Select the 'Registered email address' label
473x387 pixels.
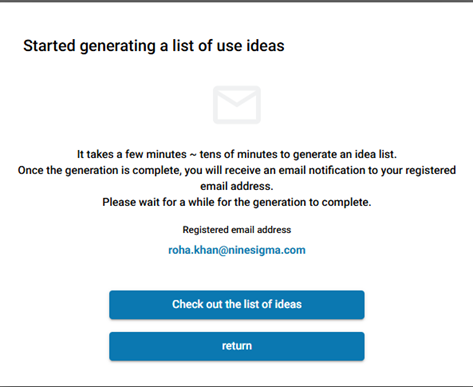pos(237,230)
